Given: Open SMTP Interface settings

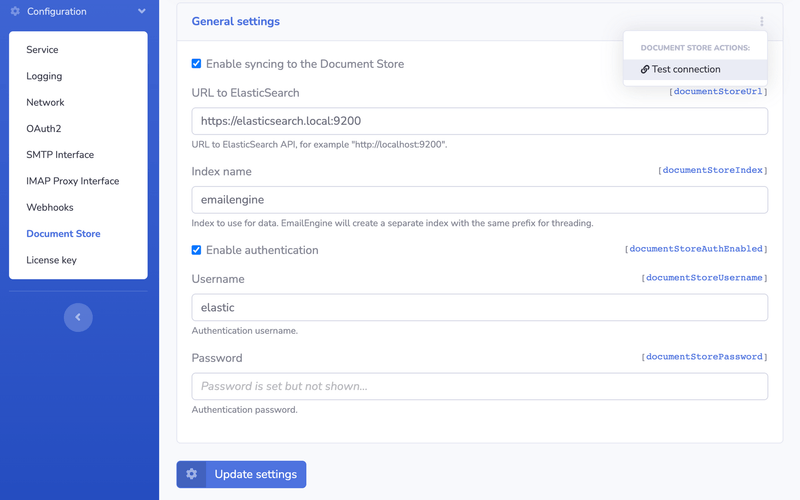Looking at the screenshot, I should pyautogui.click(x=60, y=155).
